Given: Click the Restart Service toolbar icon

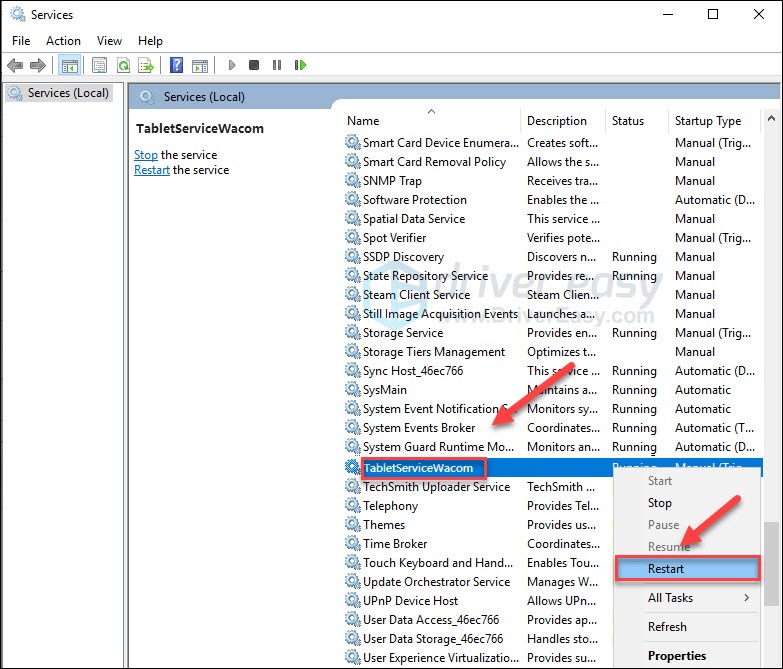Looking at the screenshot, I should (300, 65).
